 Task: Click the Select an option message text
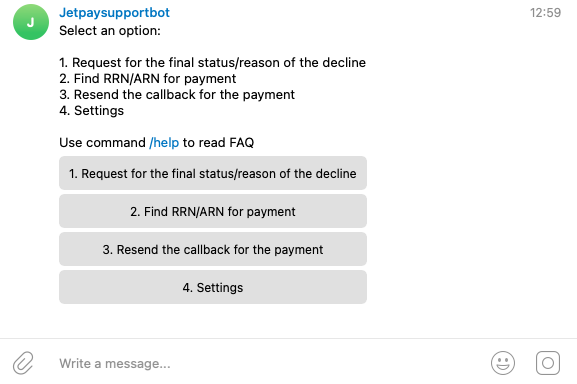(x=110, y=31)
